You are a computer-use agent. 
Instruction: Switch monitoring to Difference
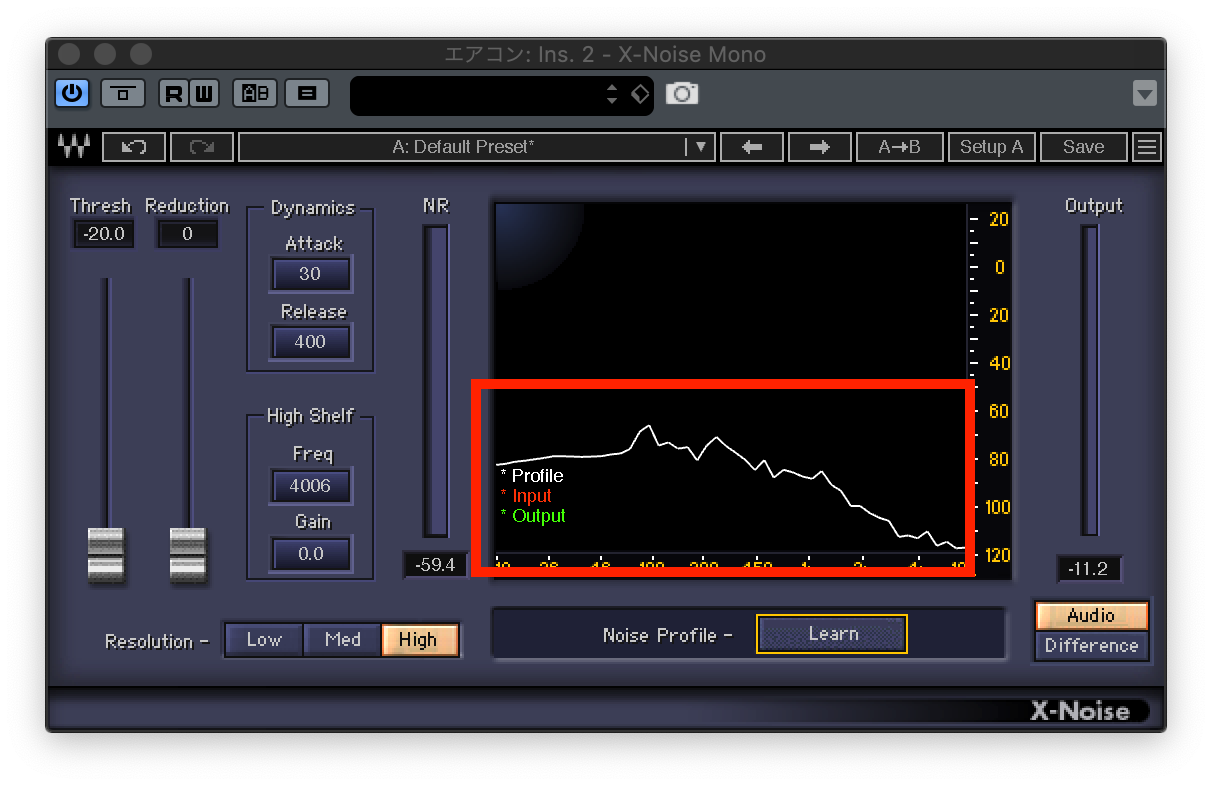1091,646
